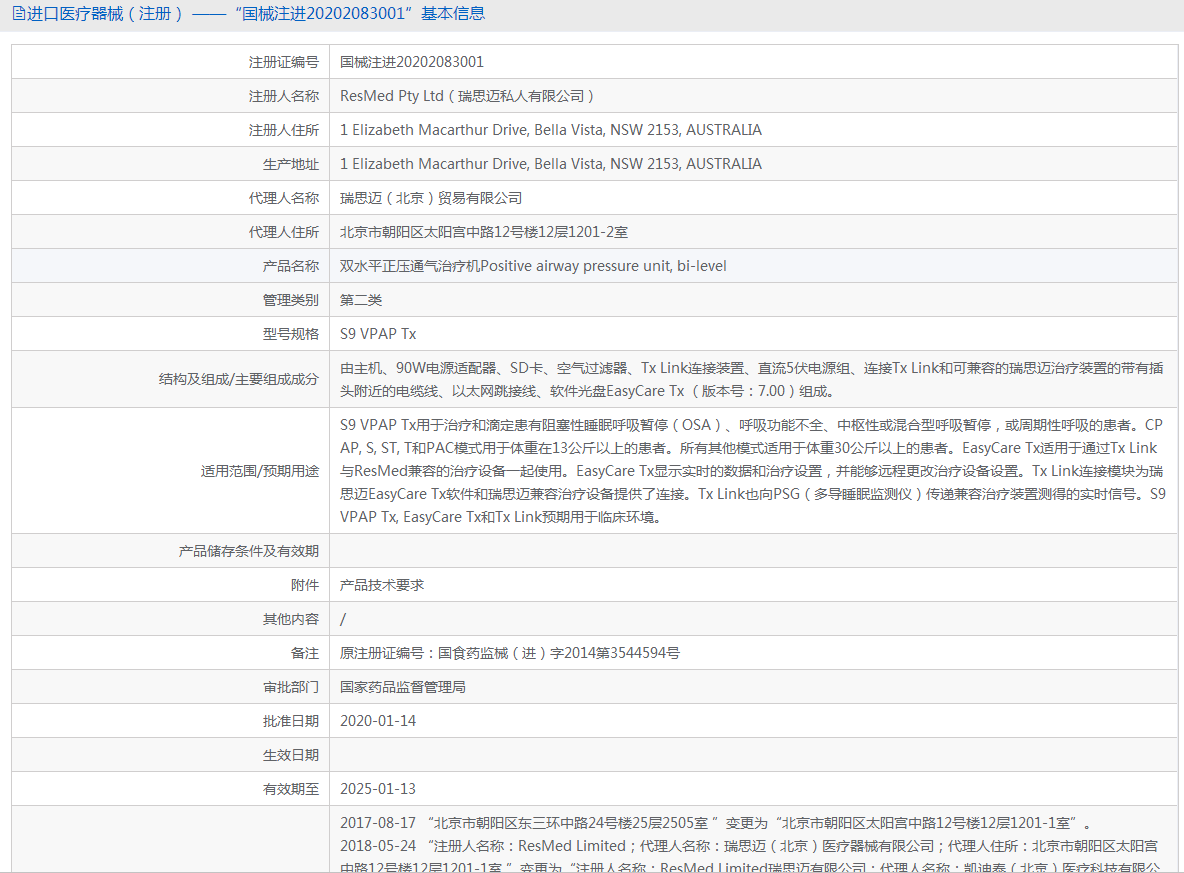Select the agent name 瑞思迈（北京）贸易有限公司
This screenshot has height=873, width=1184.
pyautogui.click(x=431, y=198)
